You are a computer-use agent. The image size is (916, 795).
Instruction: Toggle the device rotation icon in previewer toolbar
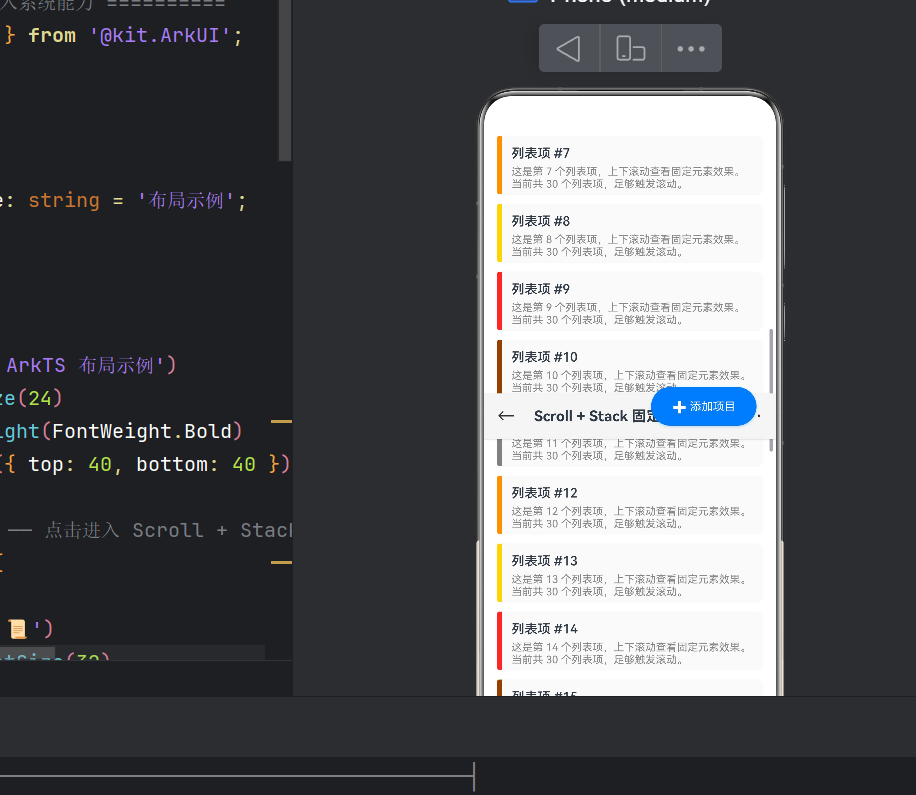point(630,48)
